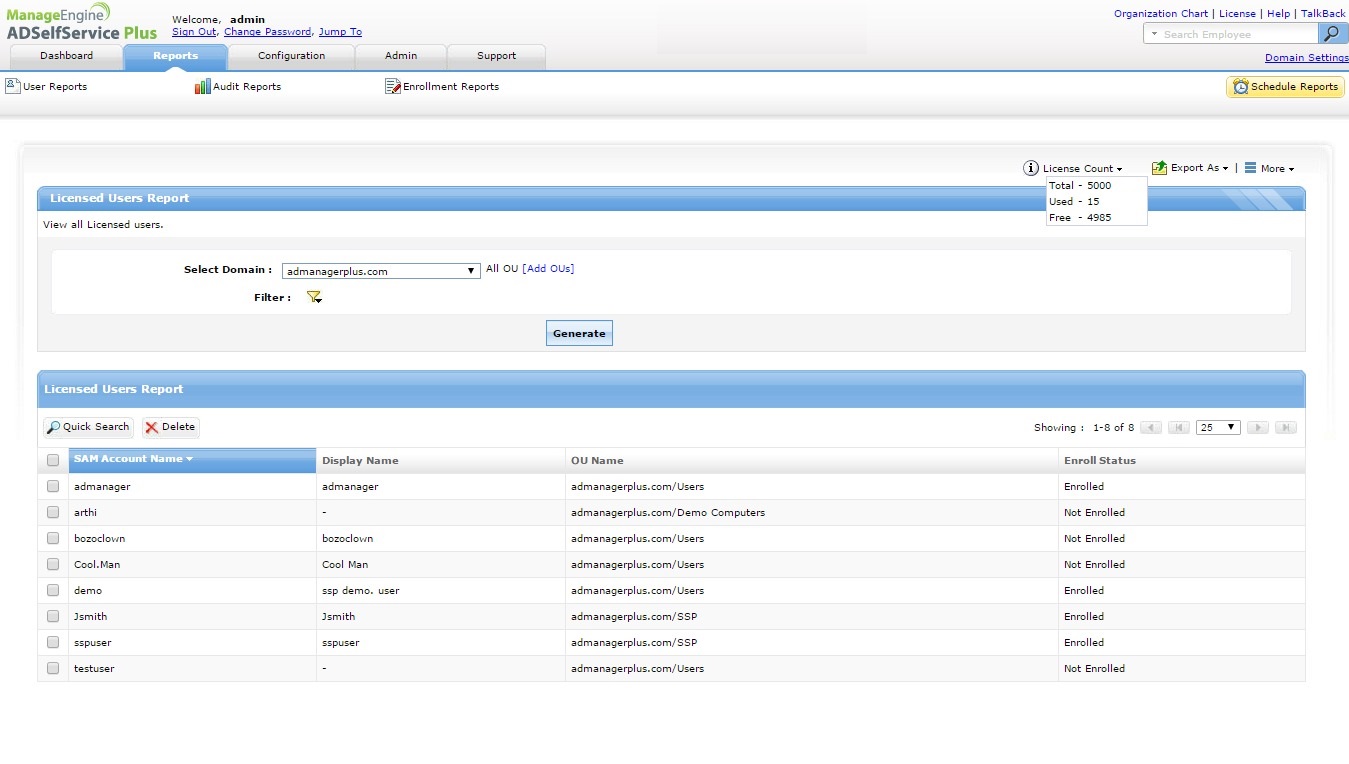Screen dimensions: 1349x764
Task: Click the search employee magnifier icon
Action: coord(1331,34)
